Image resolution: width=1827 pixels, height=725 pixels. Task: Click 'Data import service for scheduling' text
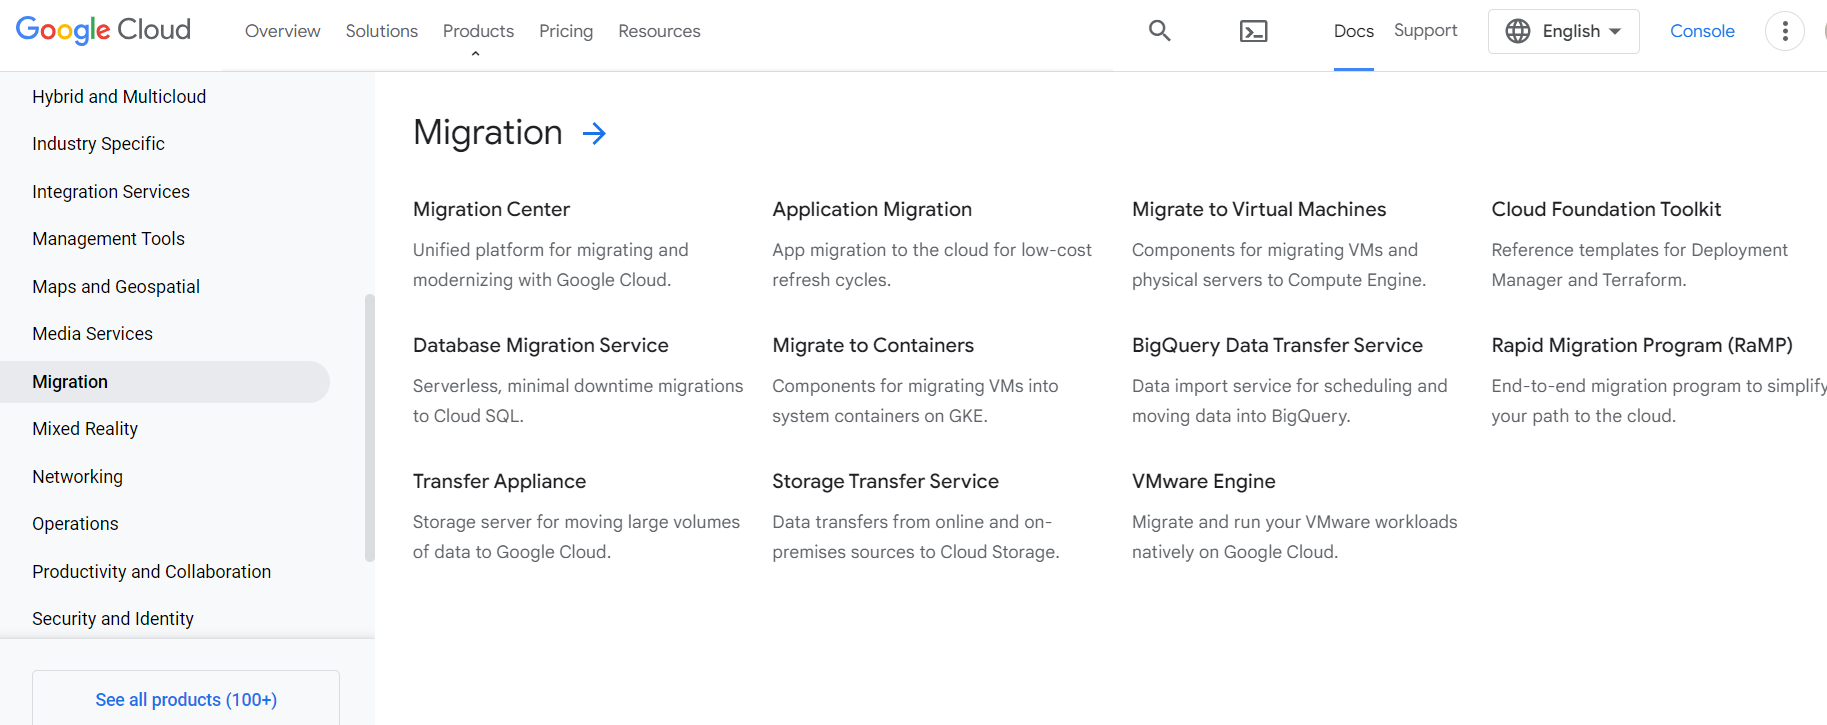coord(1290,401)
